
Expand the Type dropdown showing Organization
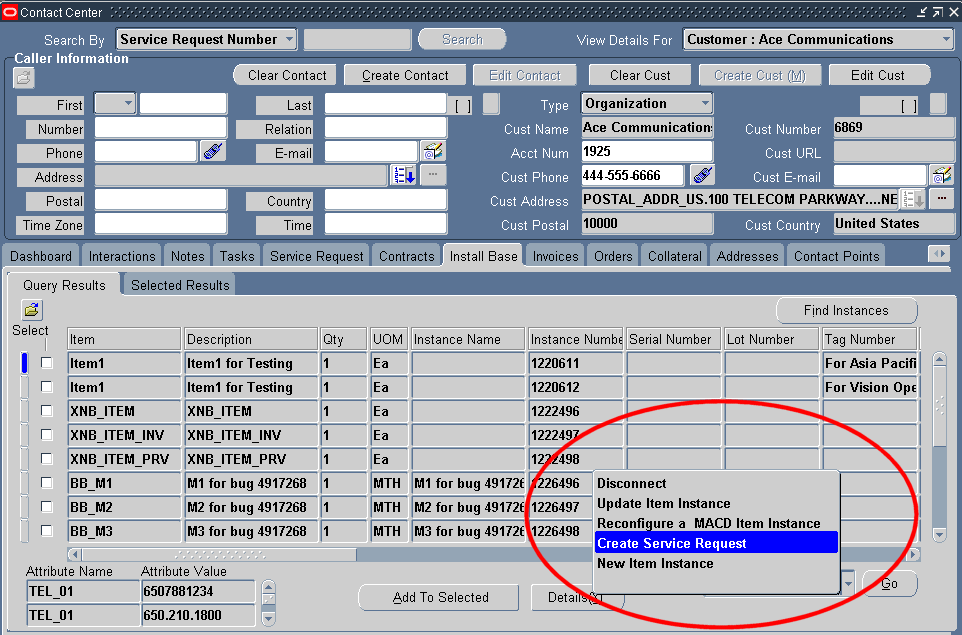(x=705, y=102)
